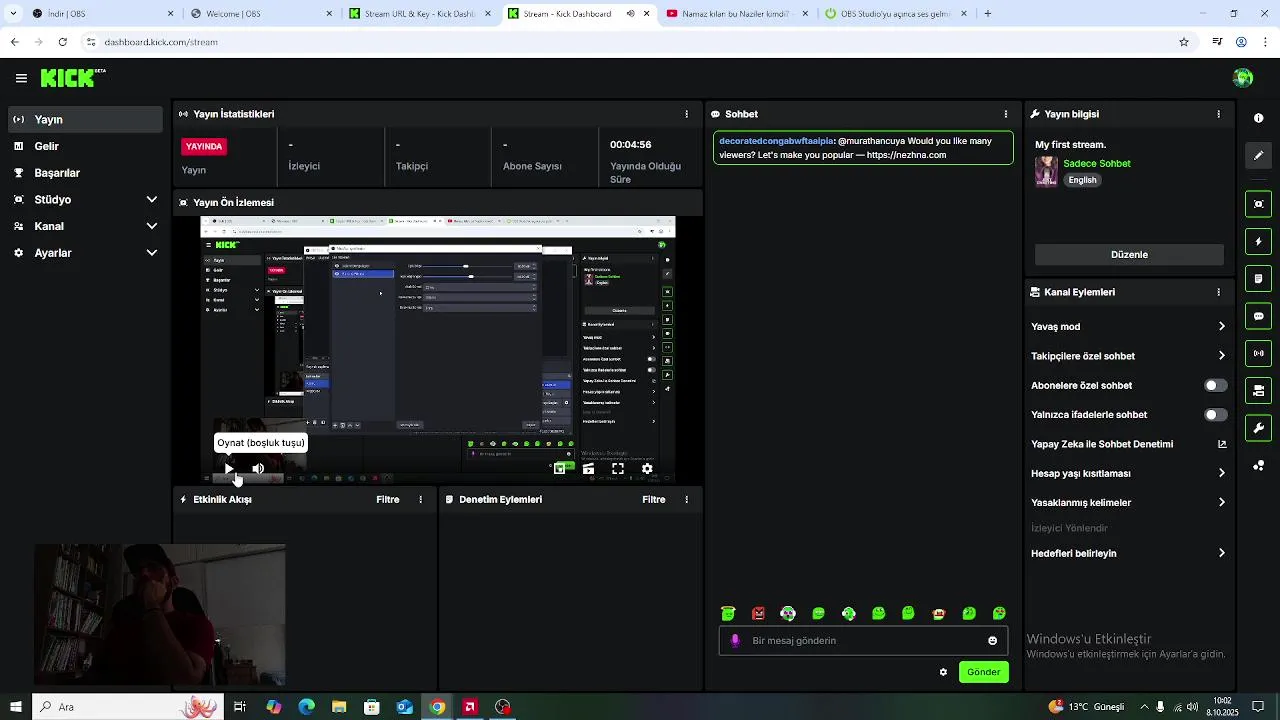Toggle Yalnızca ifadelerle sohbet switch
Viewport: 1280px width, 720px height.
[1215, 415]
